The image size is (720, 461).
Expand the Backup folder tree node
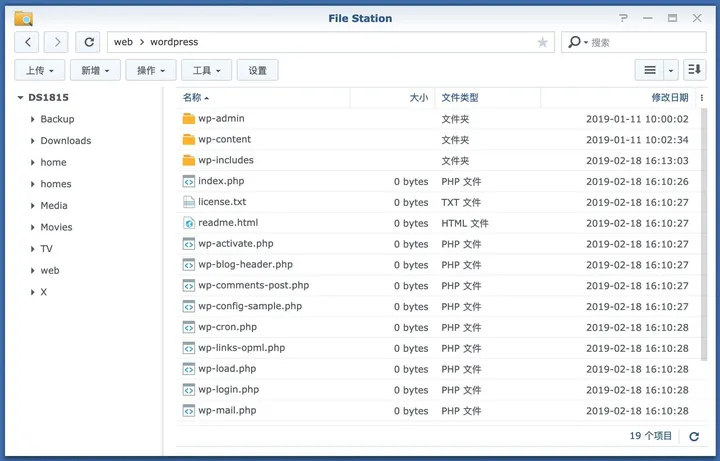tap(33, 120)
